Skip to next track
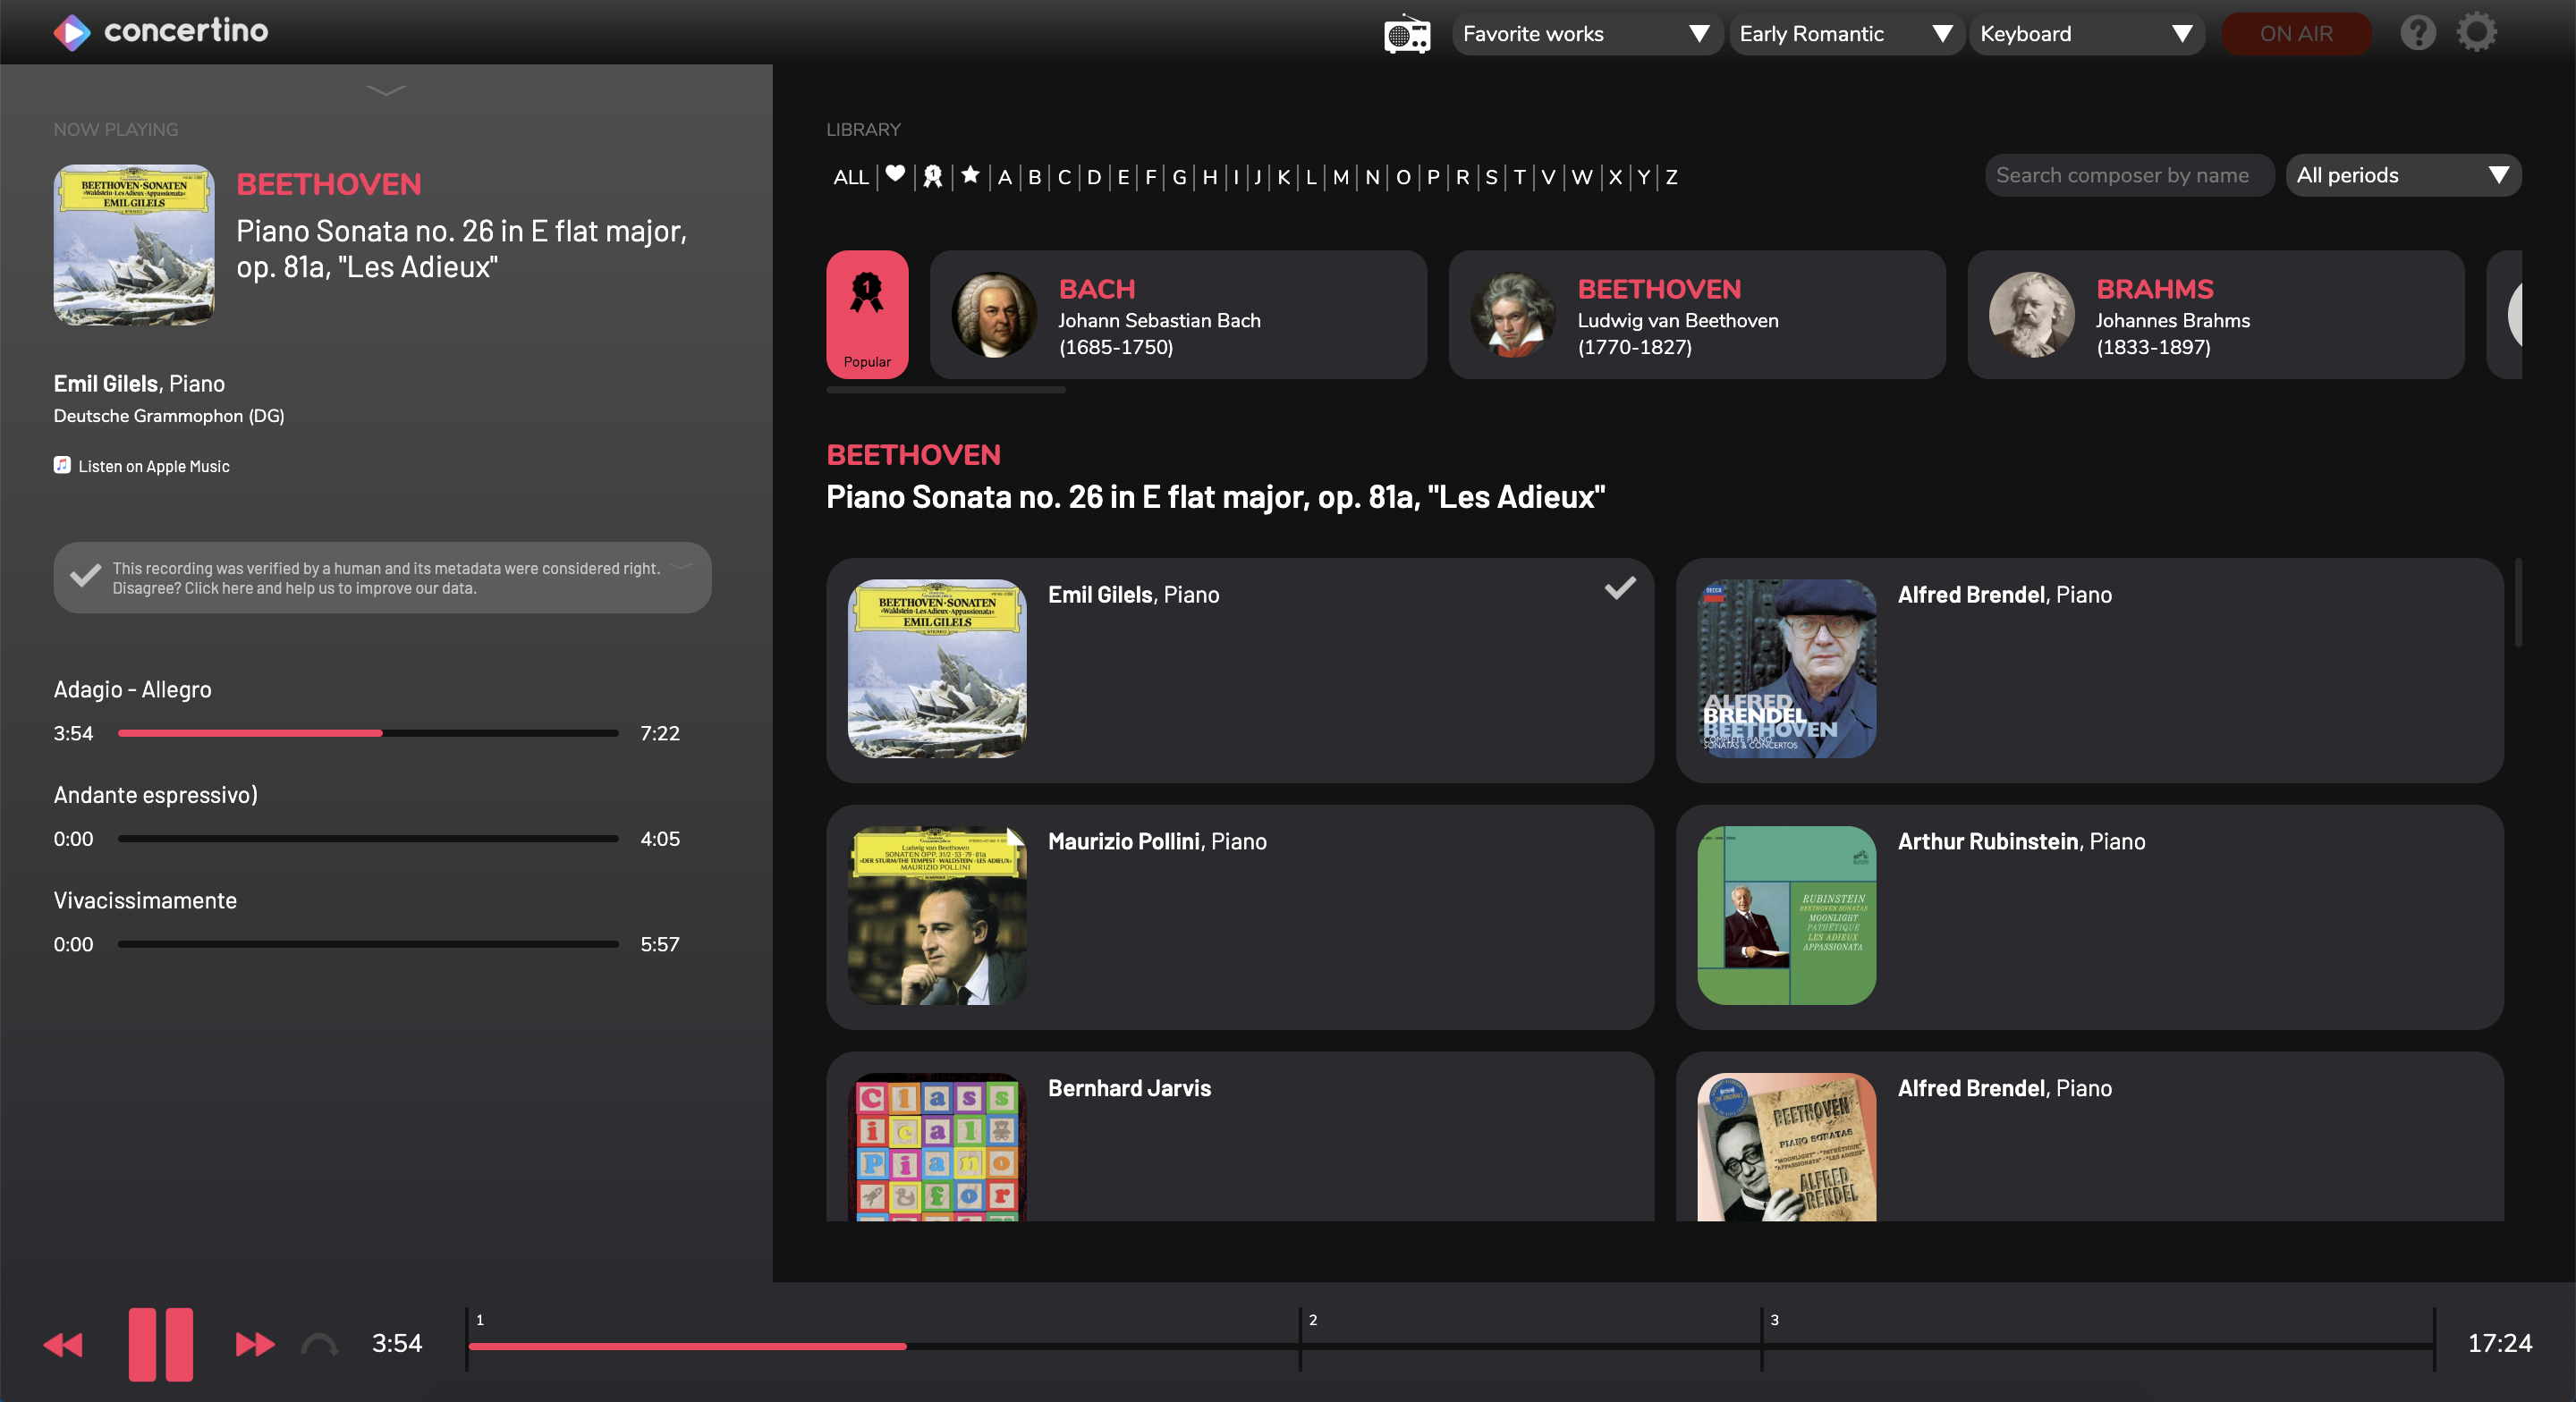The height and width of the screenshot is (1402, 2576). pyautogui.click(x=255, y=1344)
